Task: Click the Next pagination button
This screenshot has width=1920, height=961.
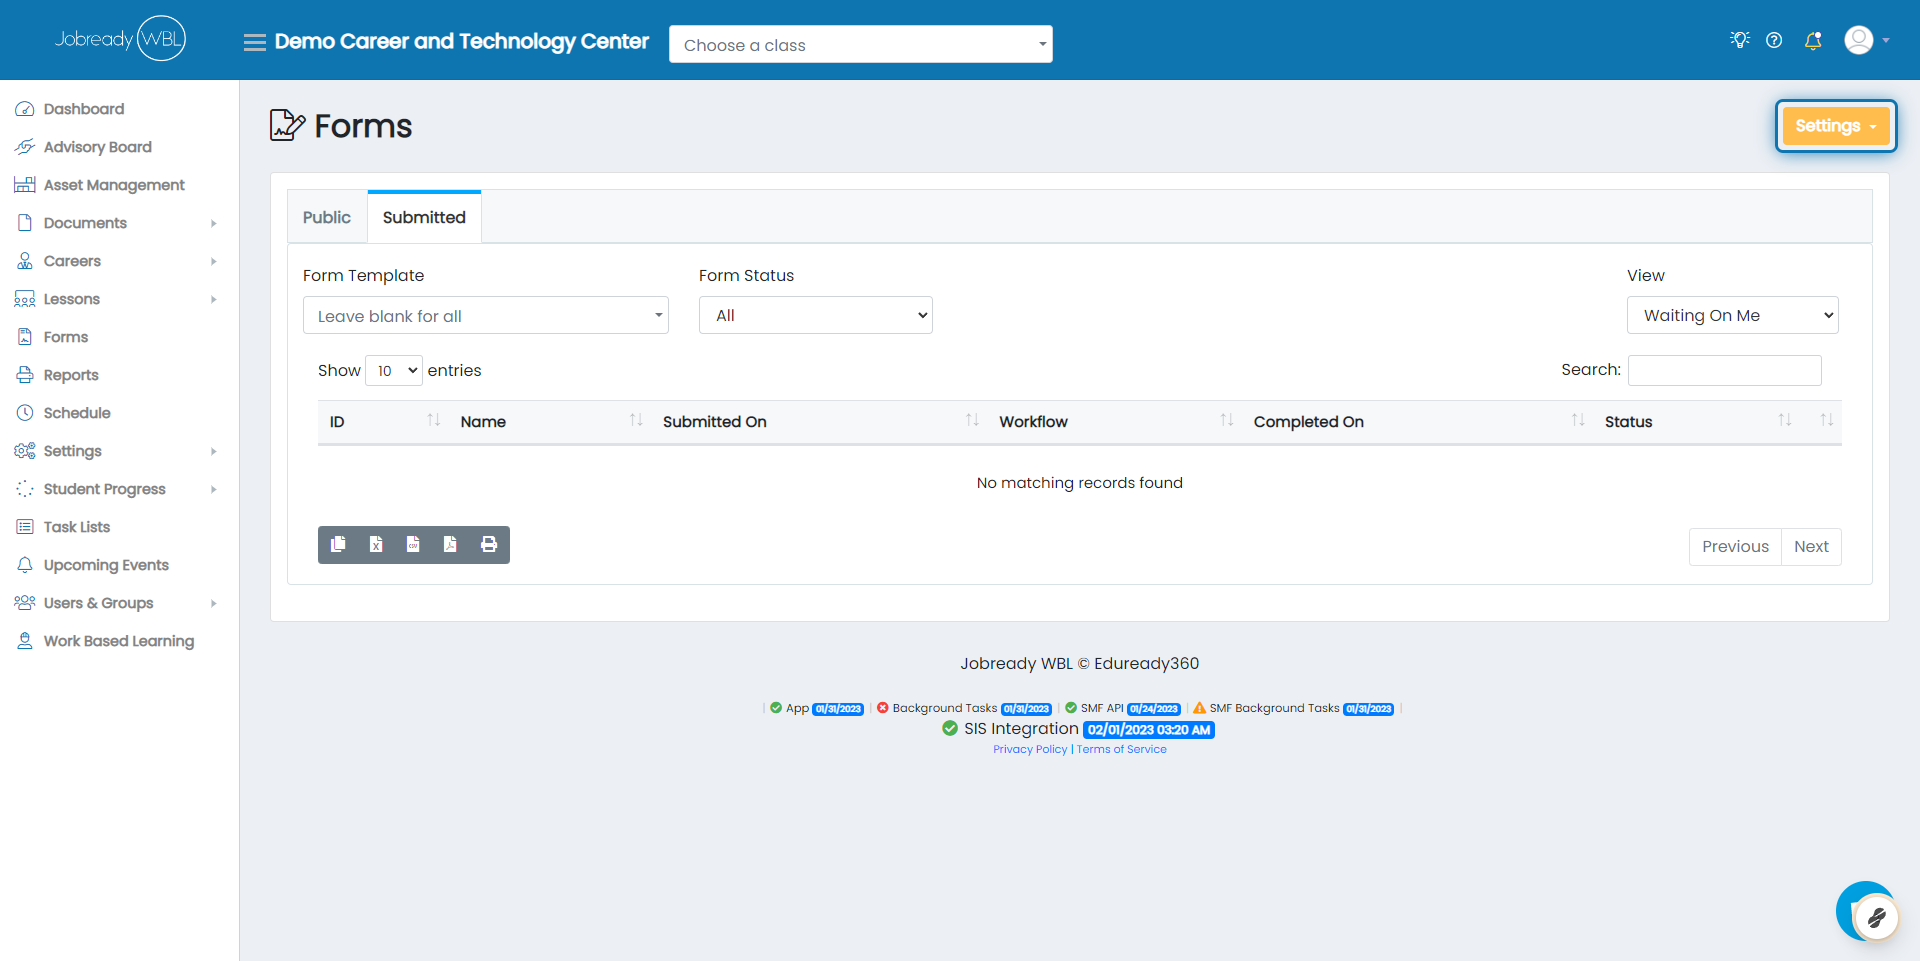Action: click(x=1811, y=547)
